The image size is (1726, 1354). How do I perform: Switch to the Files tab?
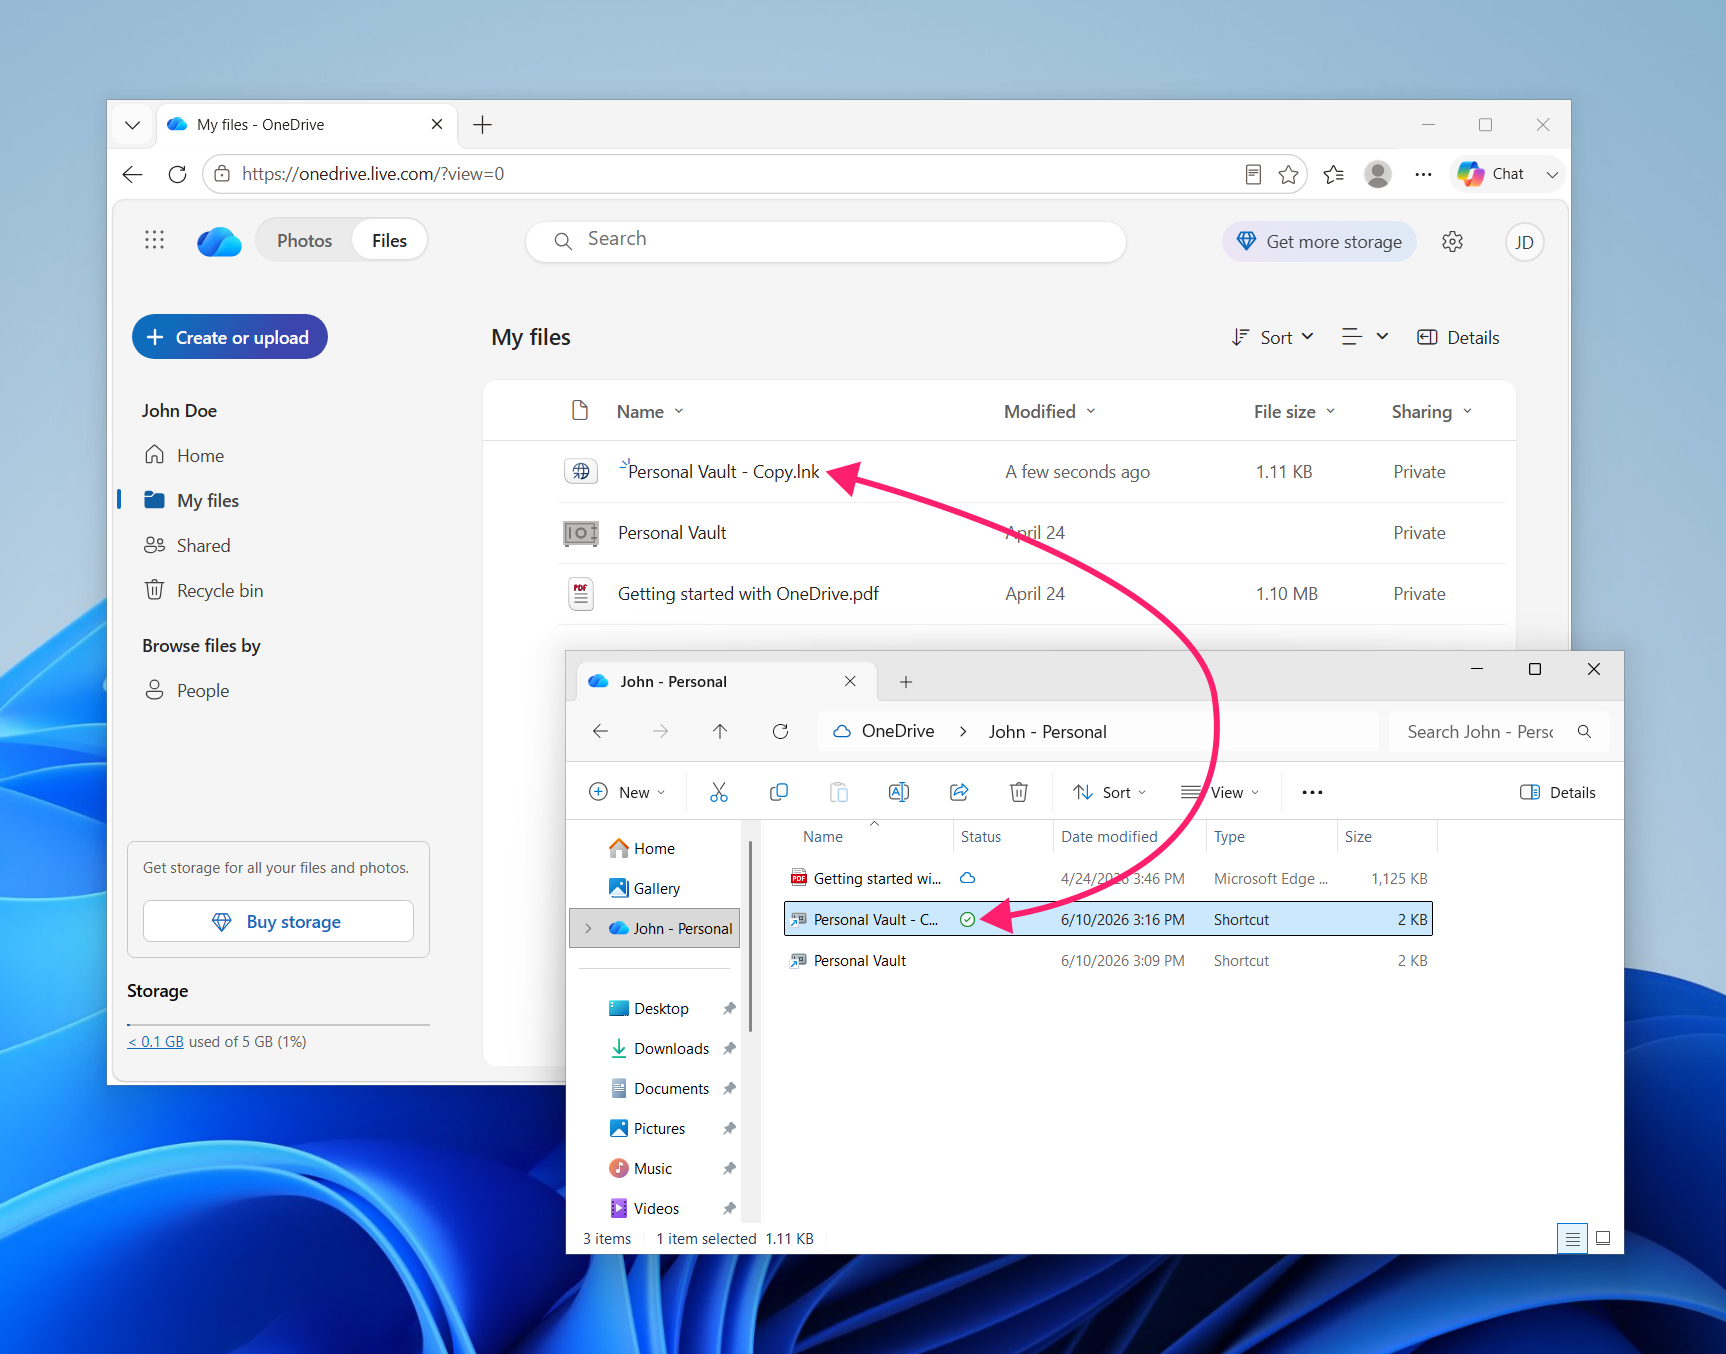pyautogui.click(x=389, y=241)
